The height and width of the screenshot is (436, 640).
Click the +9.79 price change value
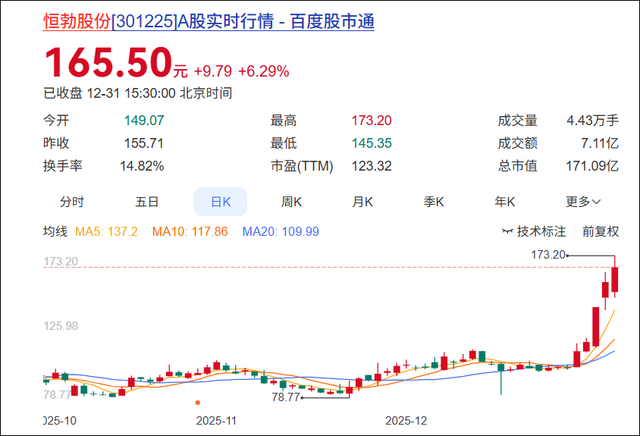coord(213,71)
